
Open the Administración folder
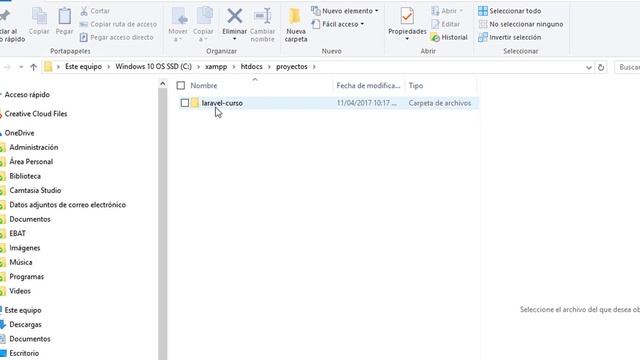pos(34,147)
